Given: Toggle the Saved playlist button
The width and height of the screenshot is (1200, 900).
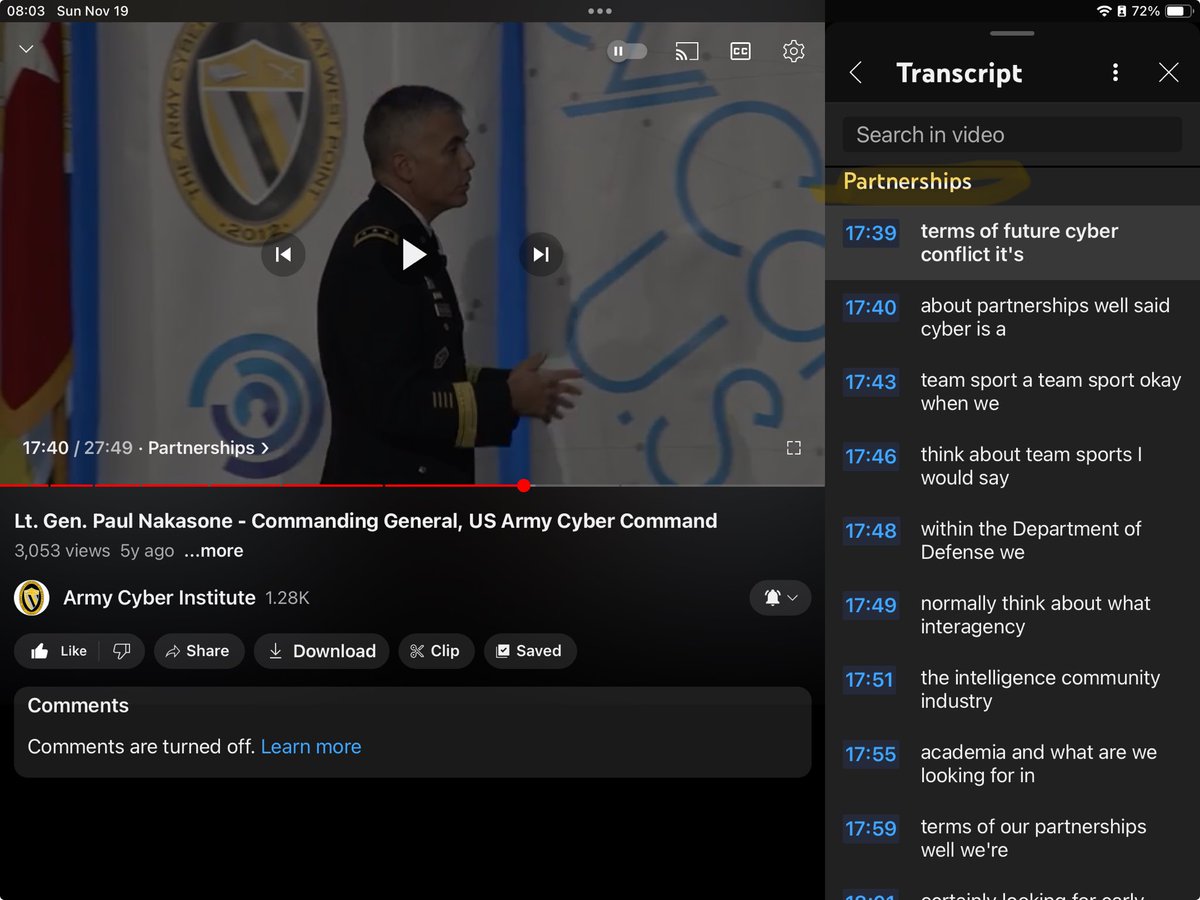Looking at the screenshot, I should pyautogui.click(x=529, y=651).
